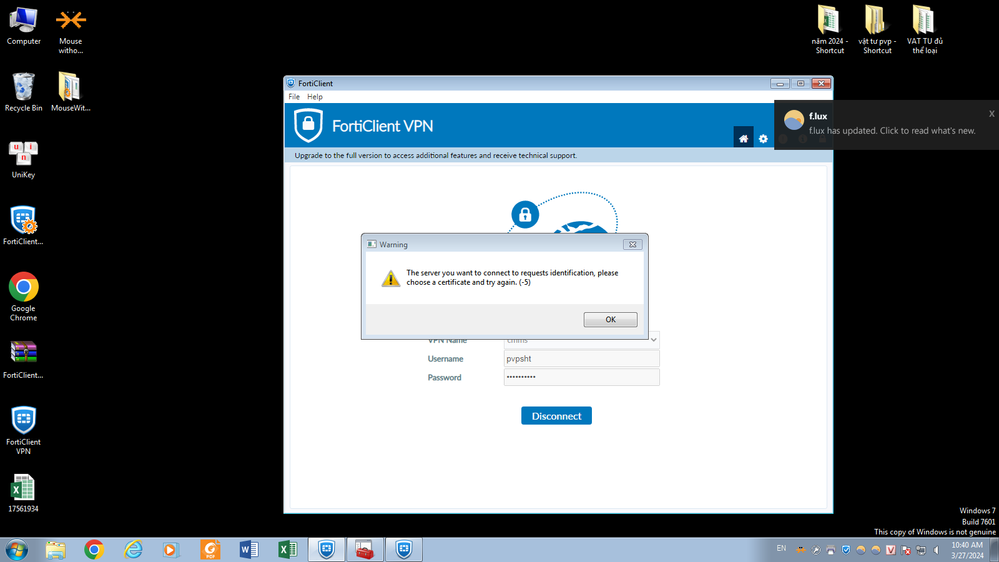Image resolution: width=999 pixels, height=562 pixels.
Task: Open the clock showing 10:40 AM
Action: coord(967,550)
